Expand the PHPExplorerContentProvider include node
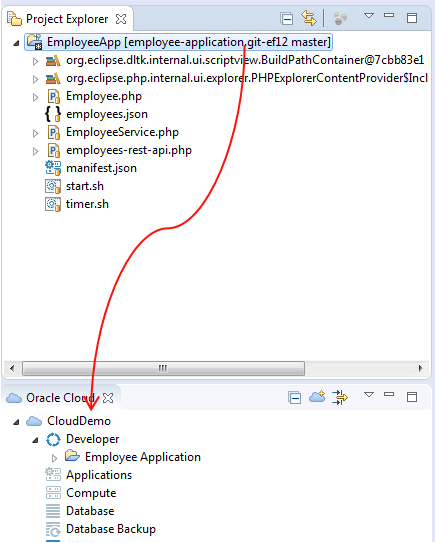Image resolution: width=435 pixels, height=543 pixels. pos(35,79)
